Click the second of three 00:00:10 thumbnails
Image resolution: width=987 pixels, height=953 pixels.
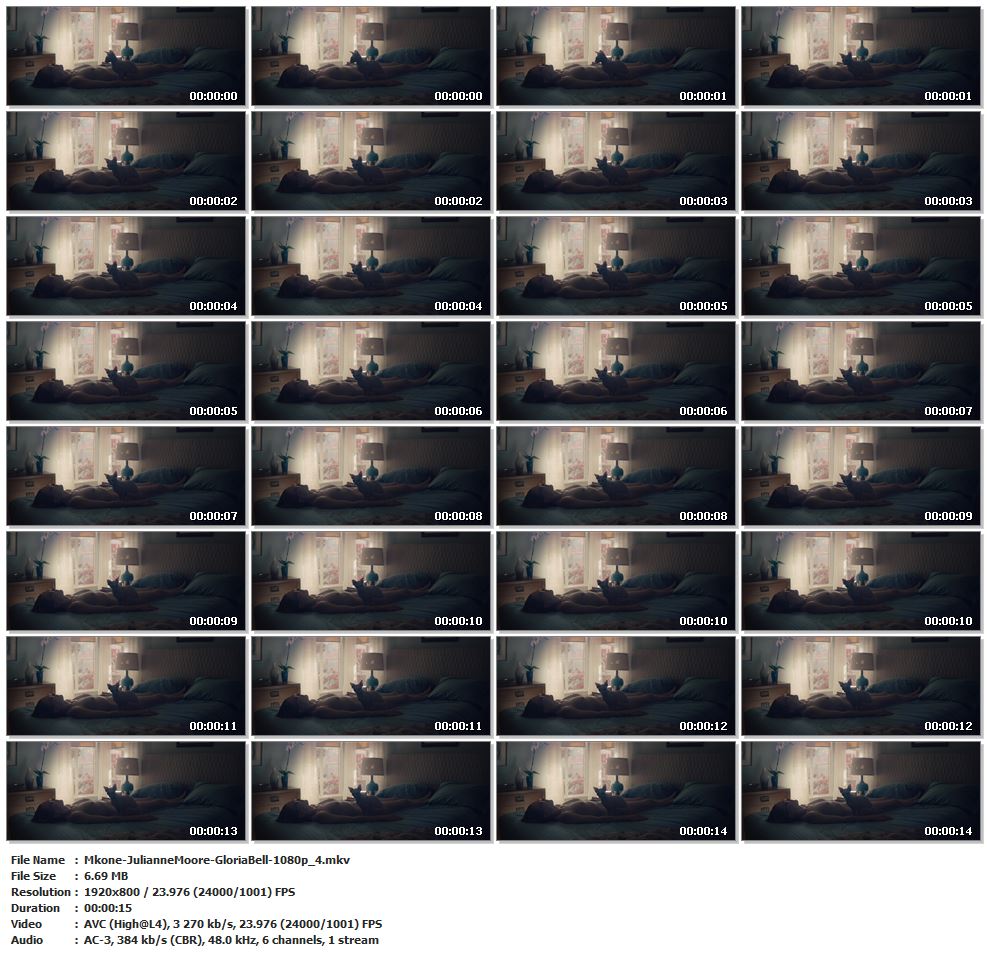coord(616,582)
